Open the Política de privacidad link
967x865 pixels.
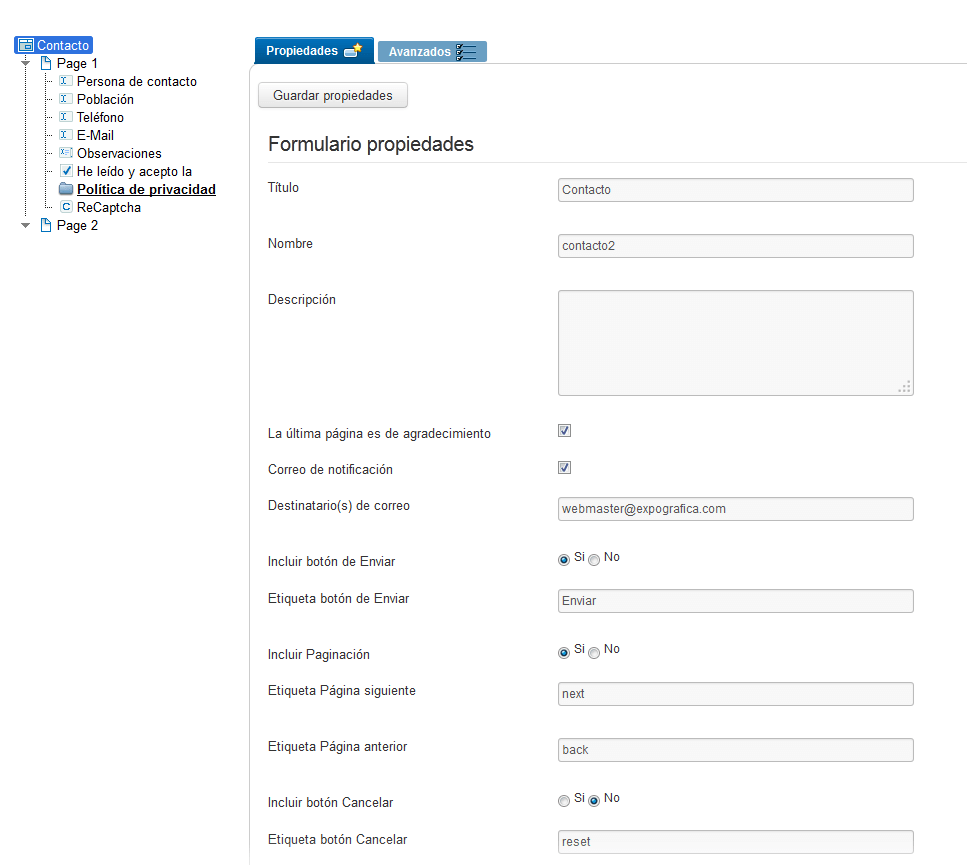(146, 189)
